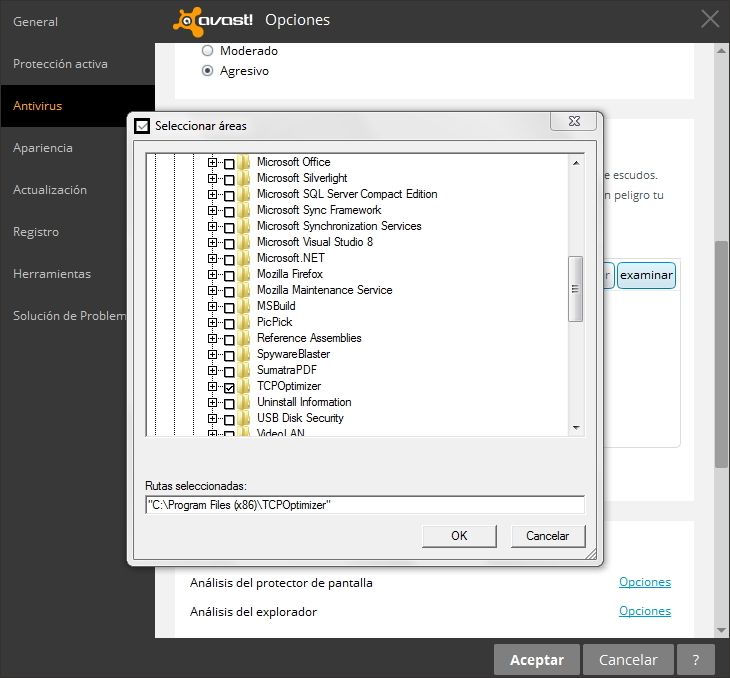Click the Opciones page scroll down arrow

722,631
